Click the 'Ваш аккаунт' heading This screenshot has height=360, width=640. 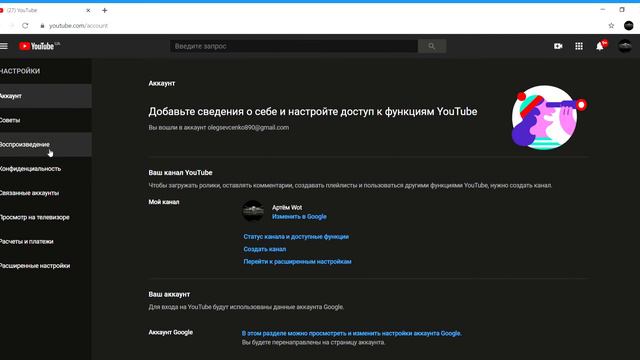(x=169, y=294)
